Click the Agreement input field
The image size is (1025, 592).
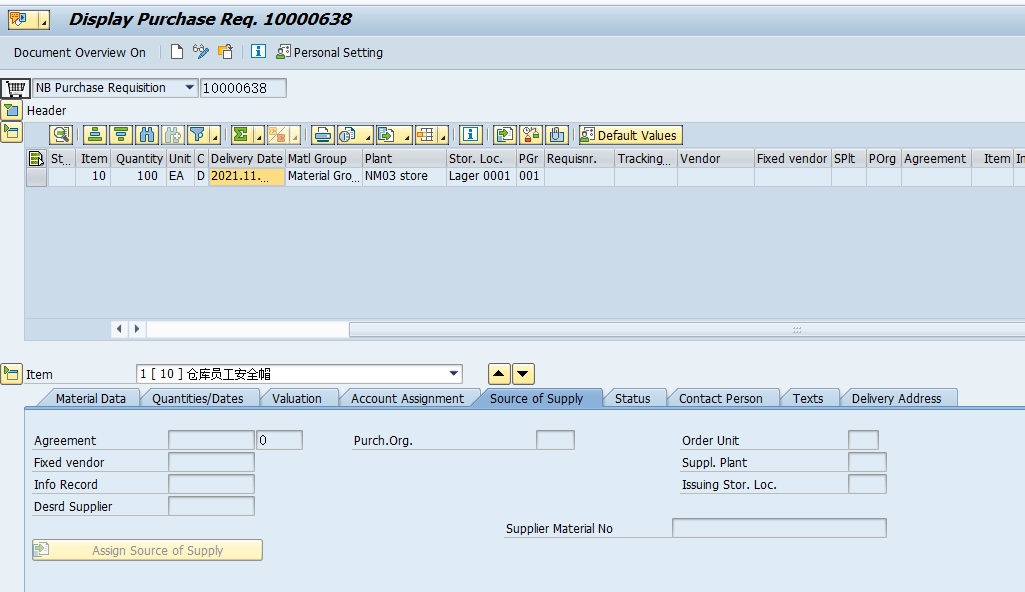(x=211, y=440)
